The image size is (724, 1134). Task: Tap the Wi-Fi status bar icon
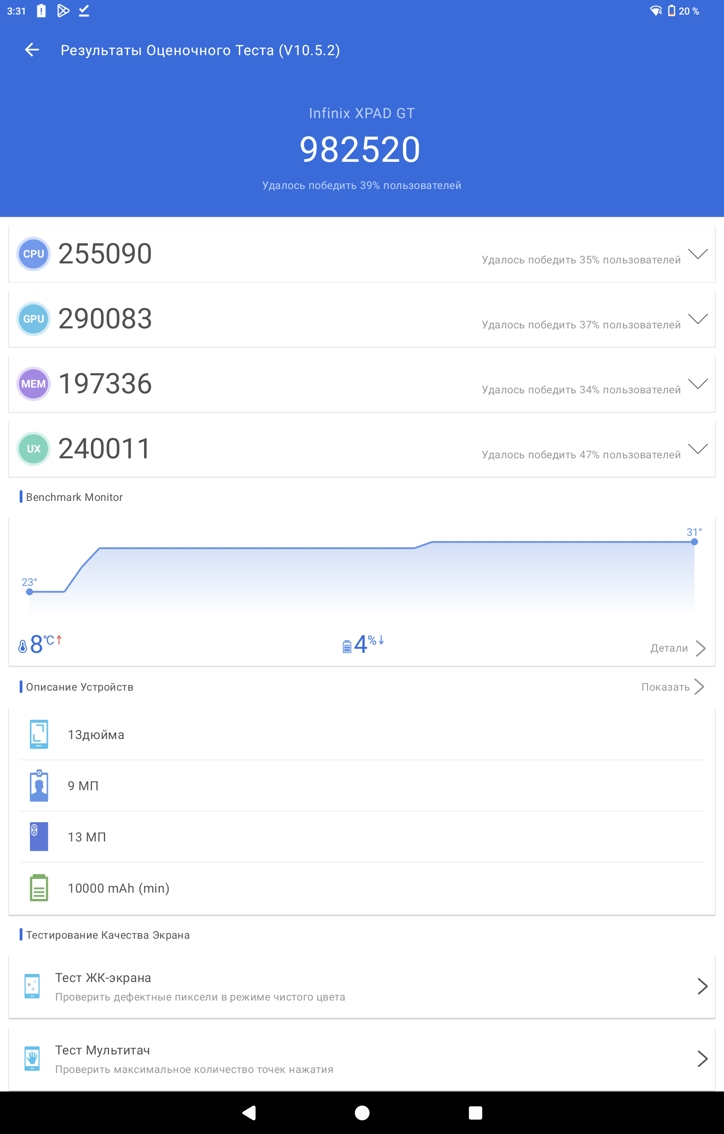655,11
